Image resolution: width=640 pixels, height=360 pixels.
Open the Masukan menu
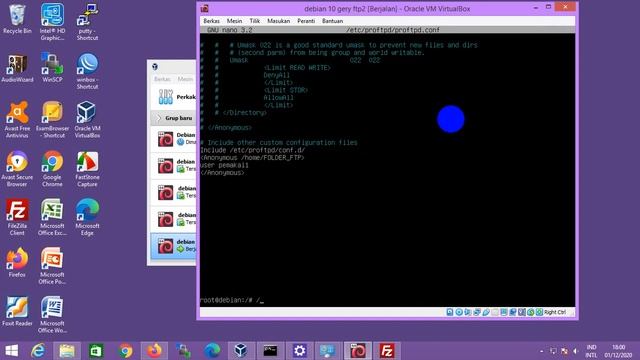(x=278, y=21)
